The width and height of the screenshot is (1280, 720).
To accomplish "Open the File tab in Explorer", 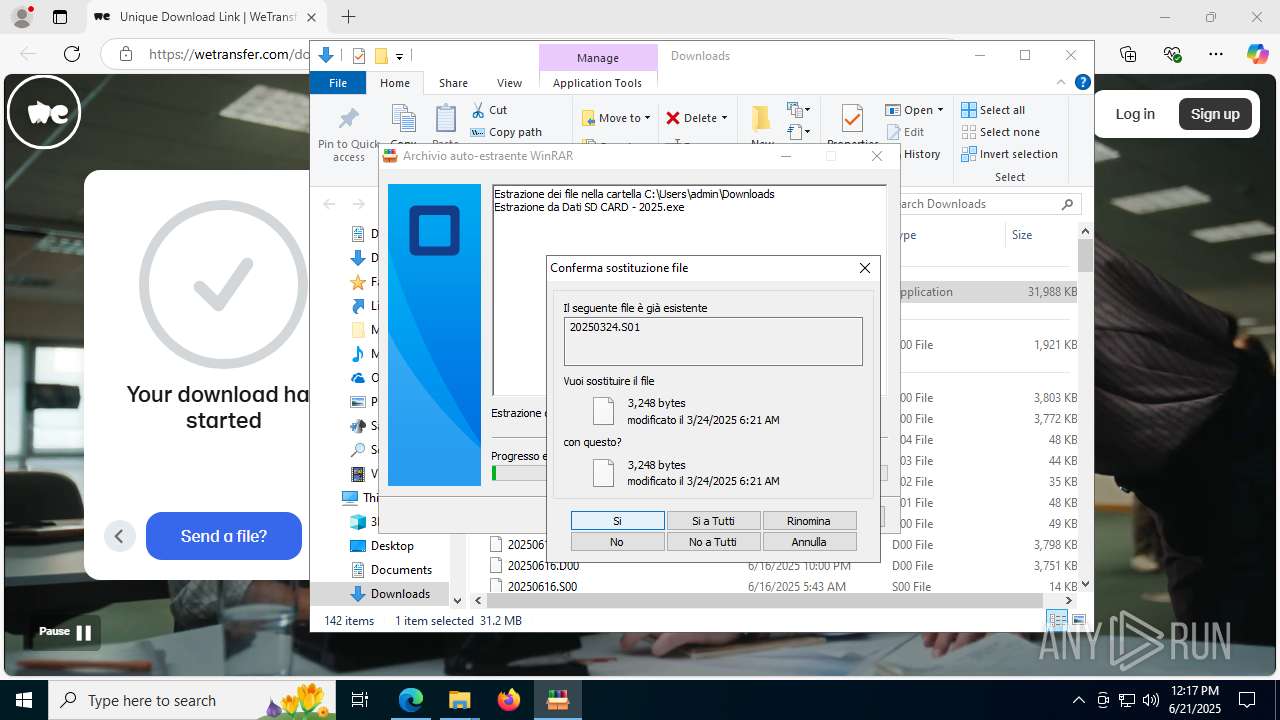I will pyautogui.click(x=338, y=83).
